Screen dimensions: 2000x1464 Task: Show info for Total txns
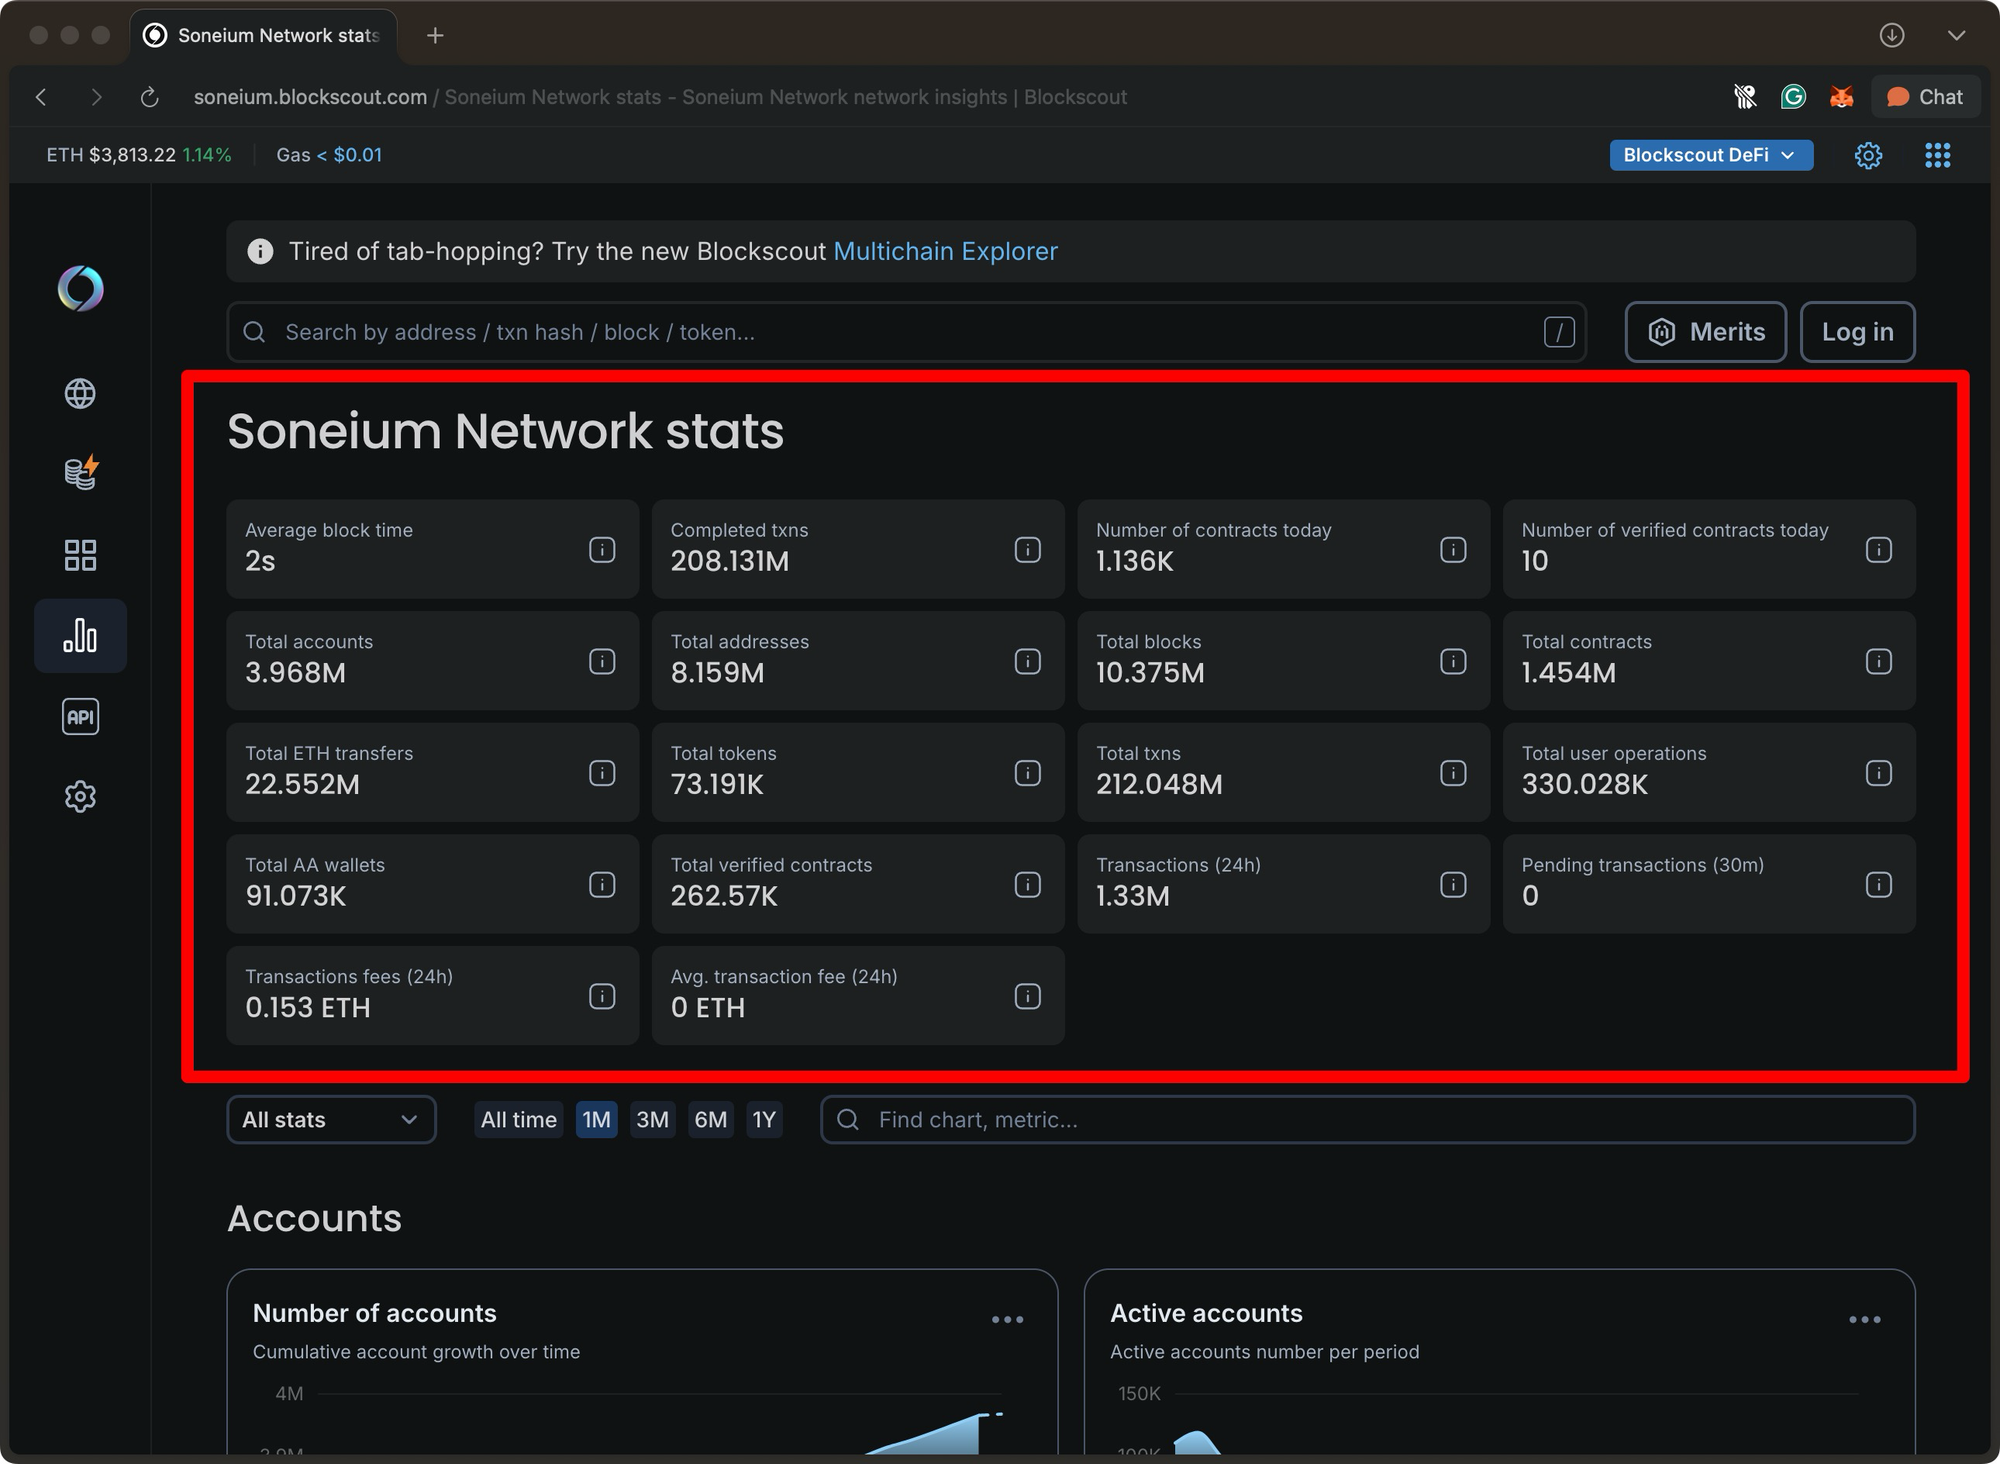point(1453,773)
